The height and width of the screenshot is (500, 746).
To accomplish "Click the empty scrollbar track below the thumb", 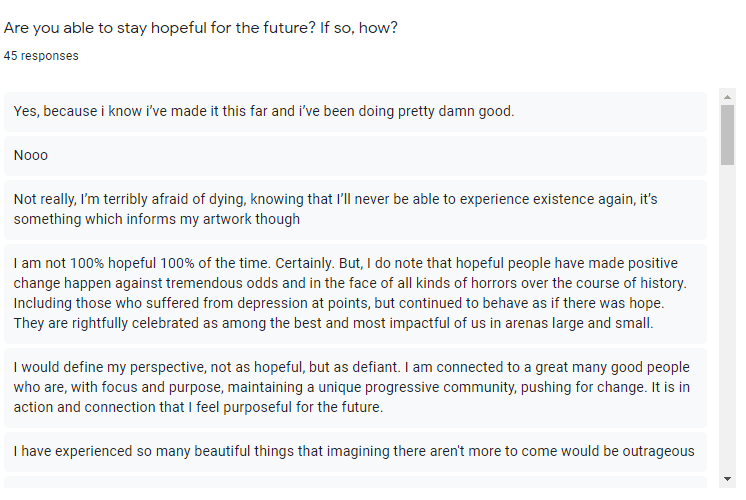I will pyautogui.click(x=727, y=320).
